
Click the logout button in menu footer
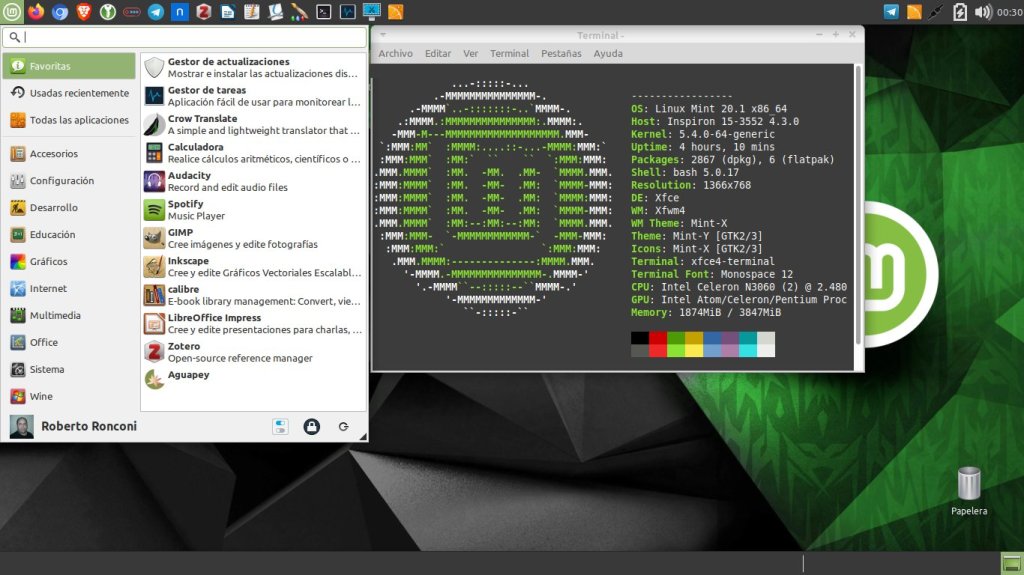click(343, 427)
